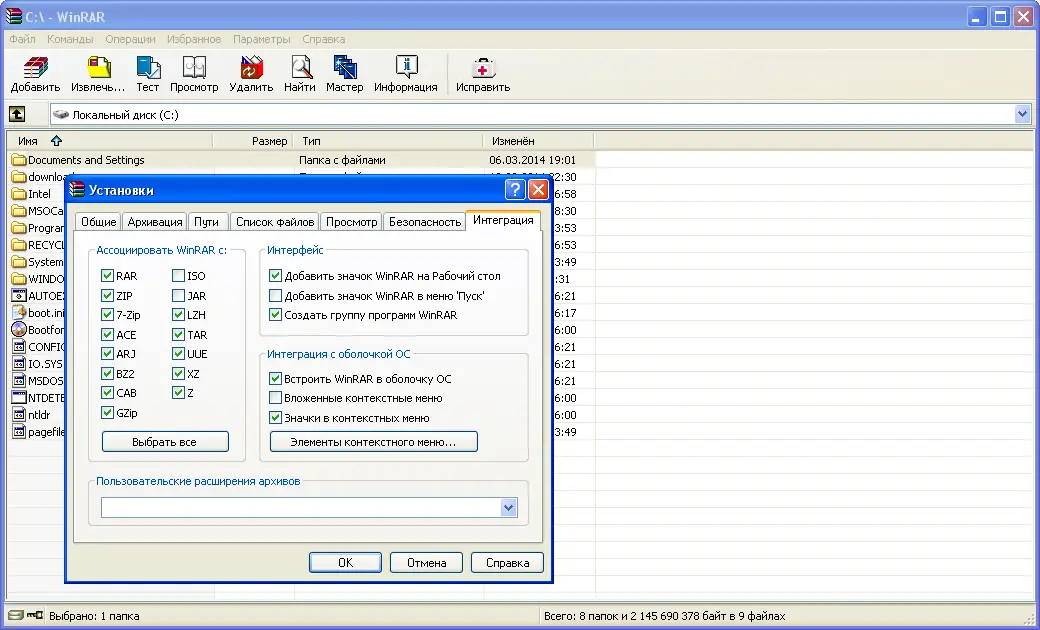Screen dimensions: 1040x630
Task: Switch to the Список файлов tab
Action: (x=275, y=221)
